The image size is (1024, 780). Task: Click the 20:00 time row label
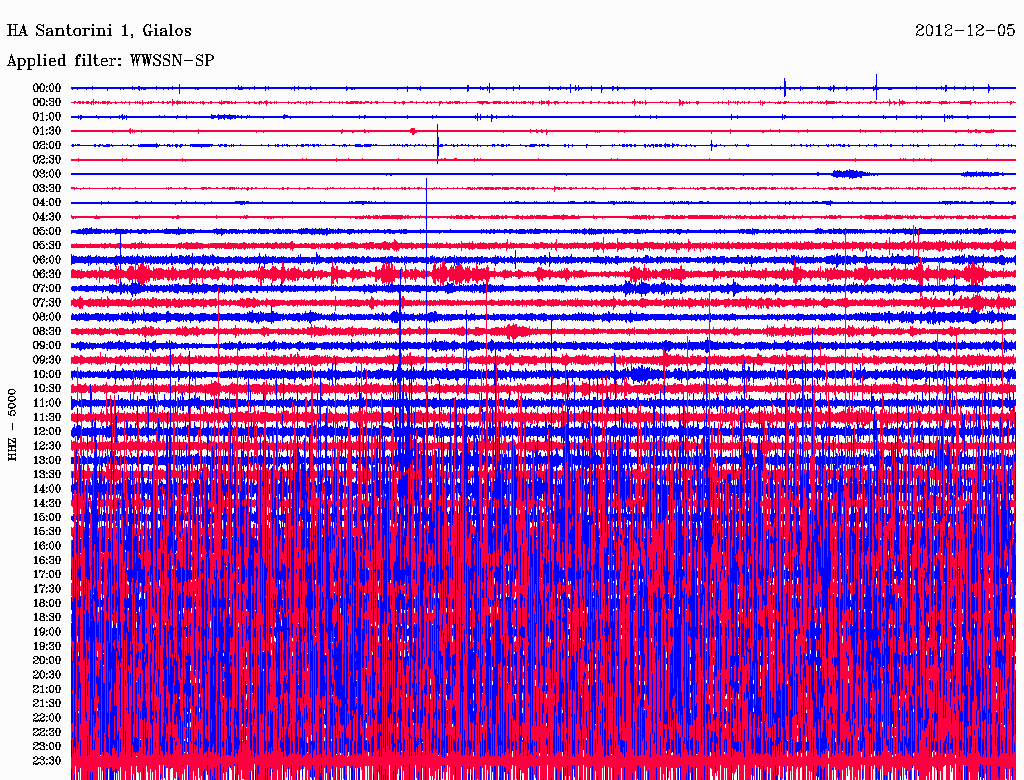click(47, 660)
